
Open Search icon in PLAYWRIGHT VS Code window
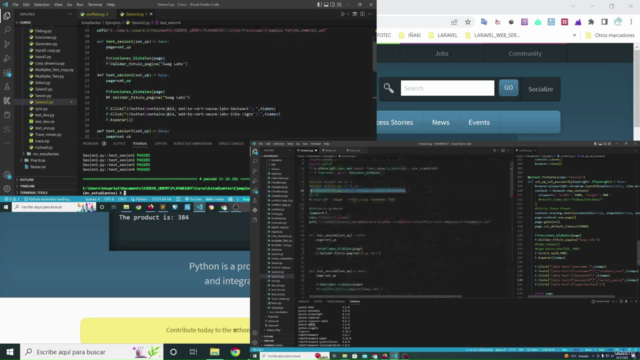[255, 162]
